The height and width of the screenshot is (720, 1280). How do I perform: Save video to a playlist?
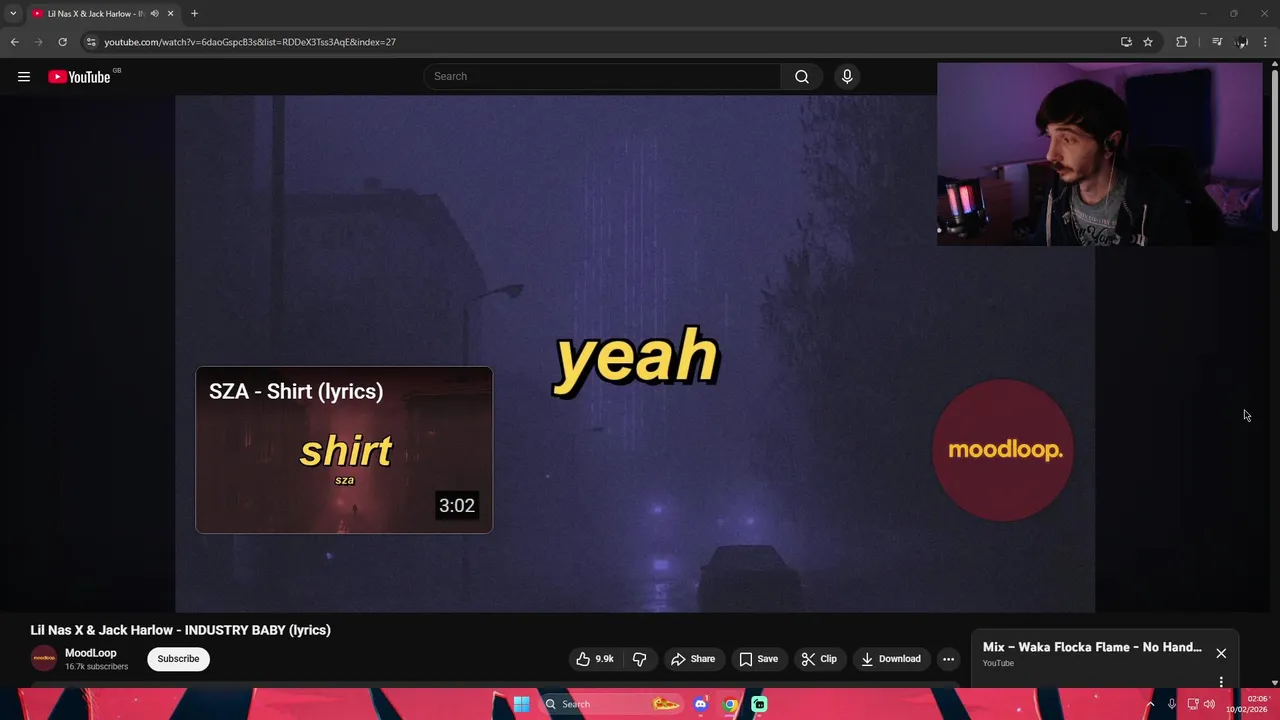pyautogui.click(x=758, y=659)
